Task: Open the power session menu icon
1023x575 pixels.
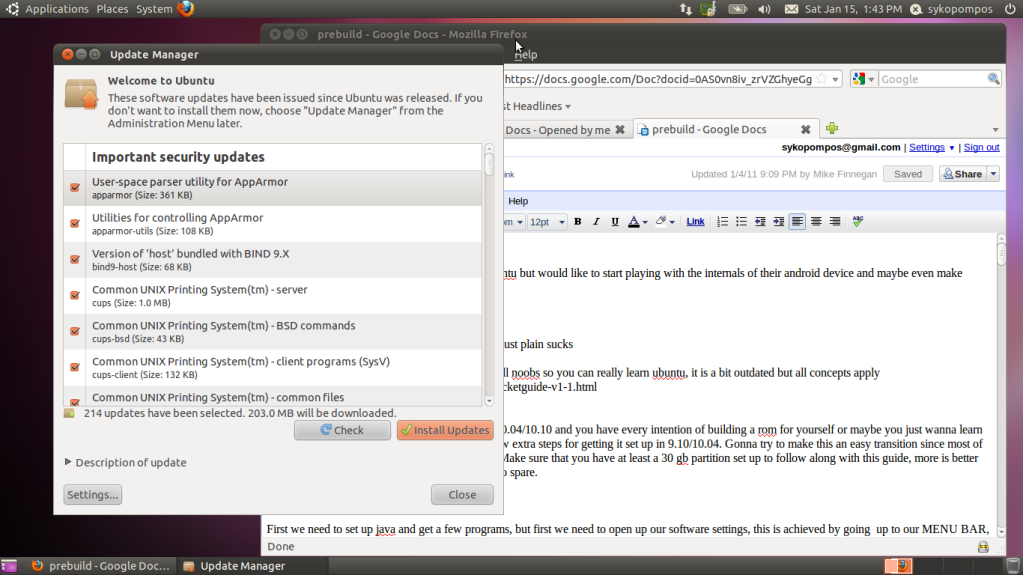Action: pyautogui.click(x=1010, y=9)
